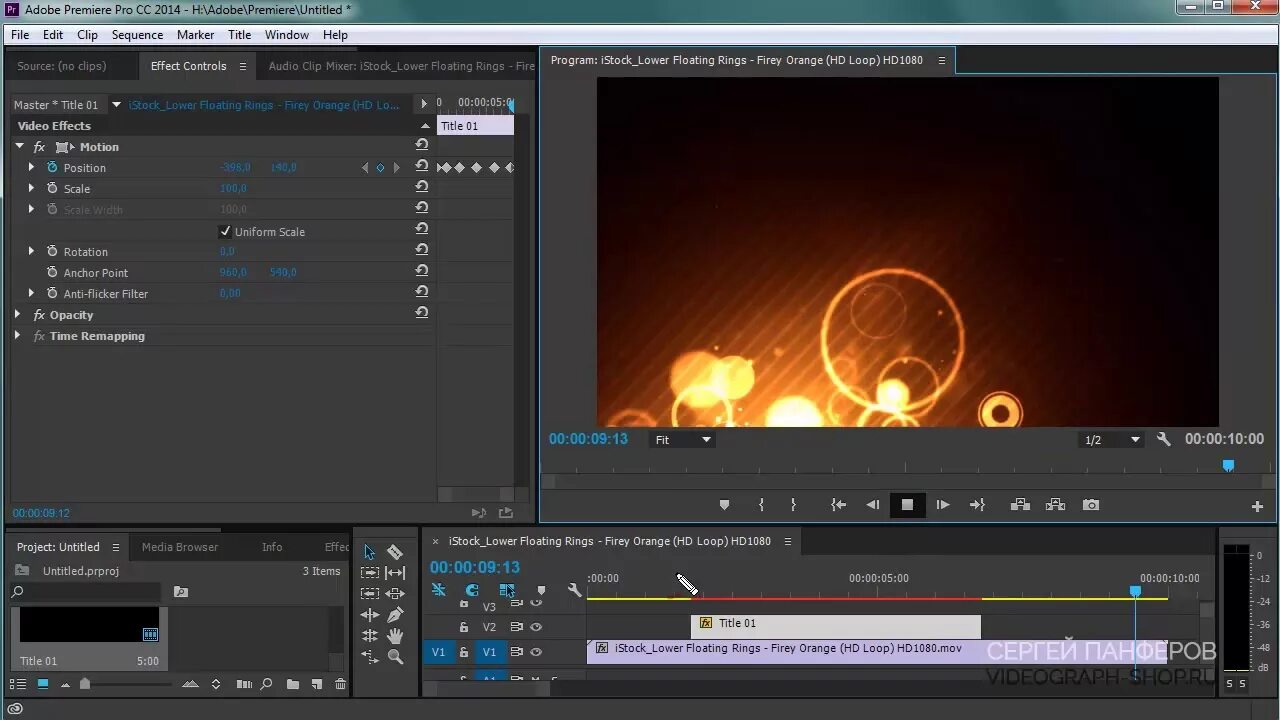1280x720 pixels.
Task: Toggle the lock on track V1
Action: tap(464, 652)
